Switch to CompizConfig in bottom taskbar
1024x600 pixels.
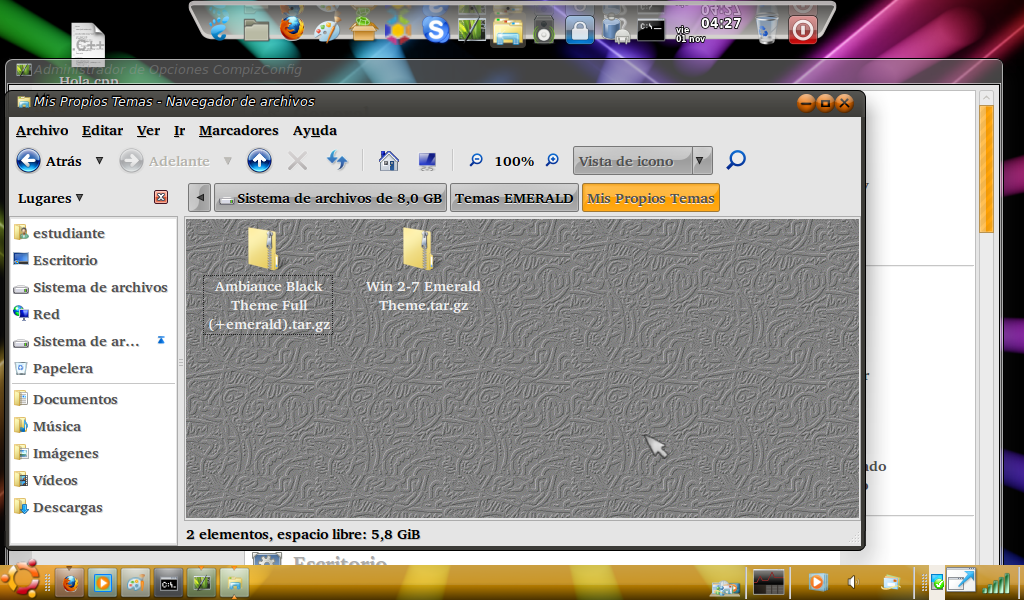pos(202,582)
